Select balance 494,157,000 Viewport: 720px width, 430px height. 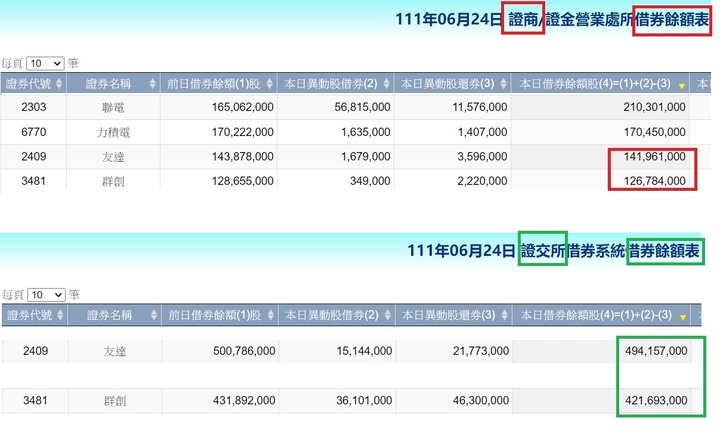coord(656,351)
